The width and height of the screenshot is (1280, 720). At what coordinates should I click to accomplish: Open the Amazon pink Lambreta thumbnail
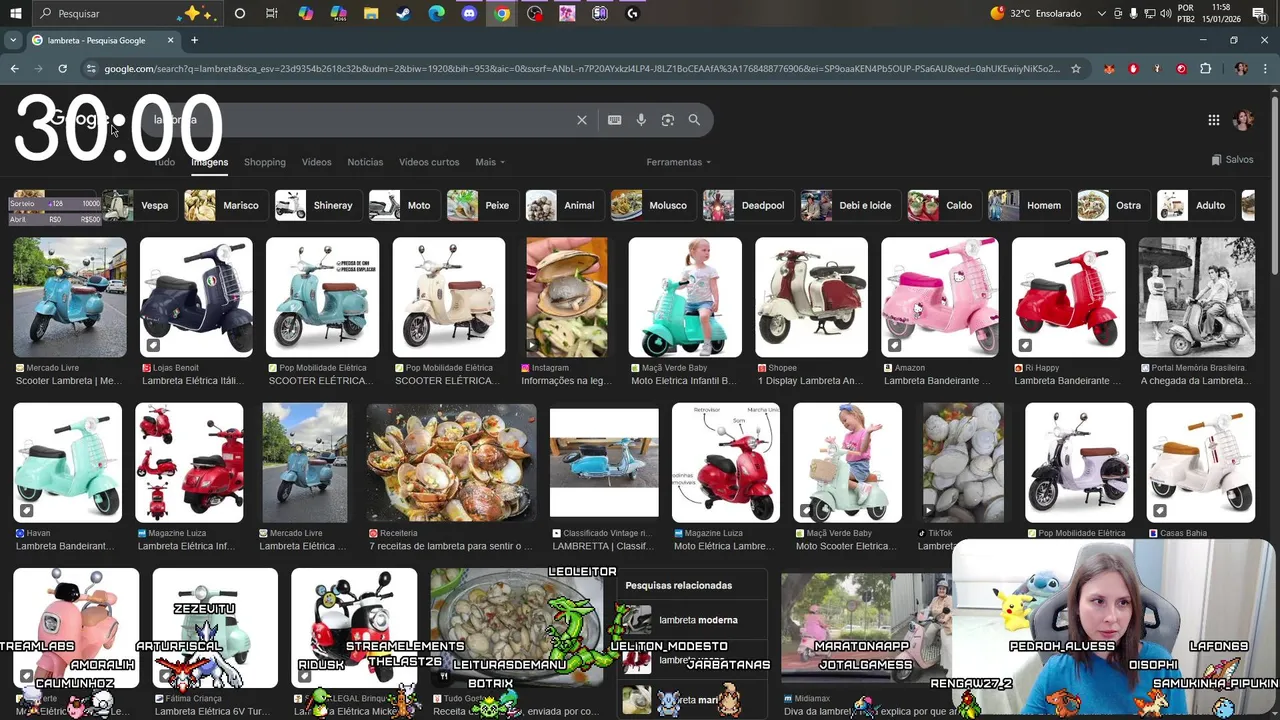pyautogui.click(x=939, y=297)
